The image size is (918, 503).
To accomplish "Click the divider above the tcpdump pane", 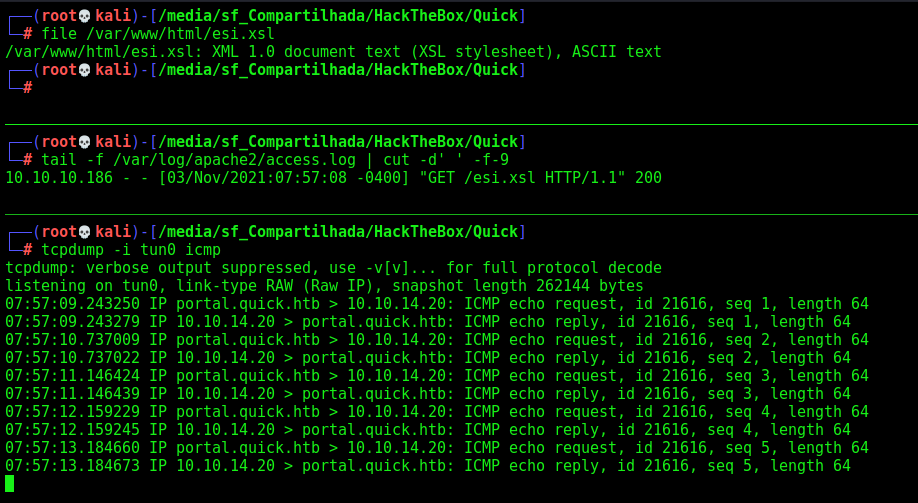I will [461, 214].
